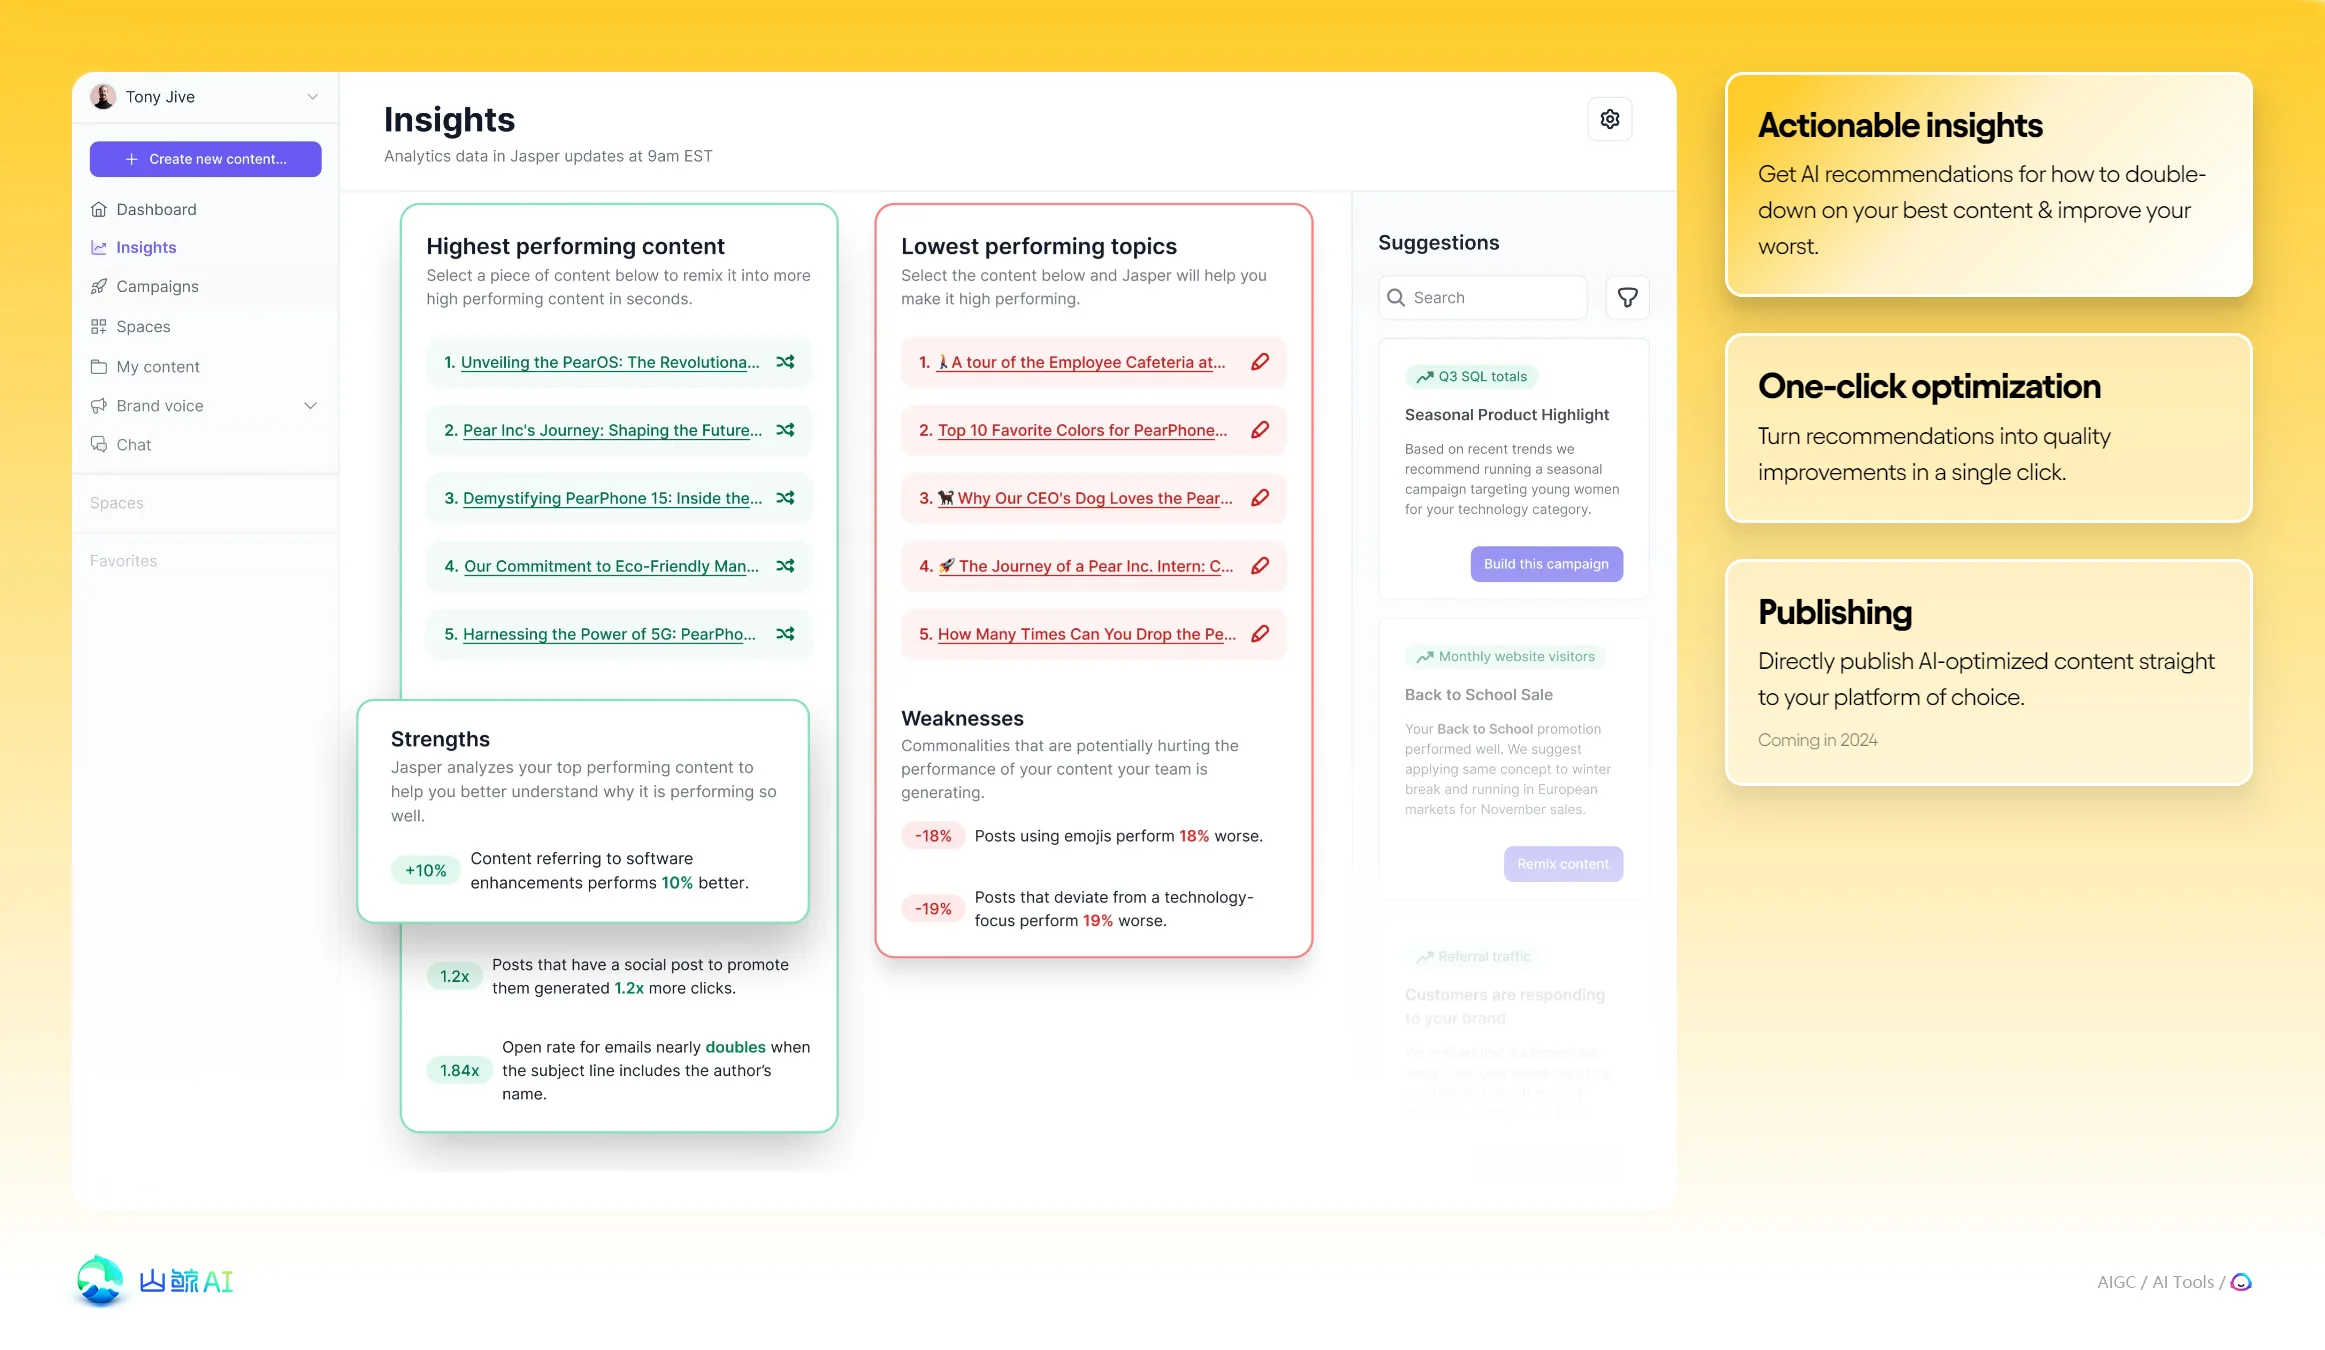Open the Why Our CEO's Dog link

point(1085,499)
